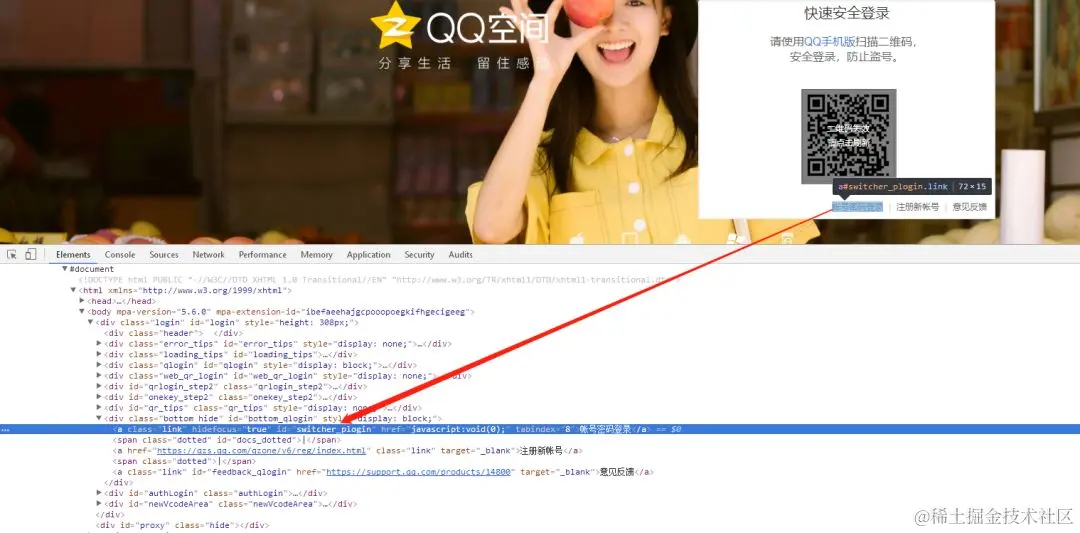Click the highlighted 帐号密码登录 link

(x=858, y=207)
